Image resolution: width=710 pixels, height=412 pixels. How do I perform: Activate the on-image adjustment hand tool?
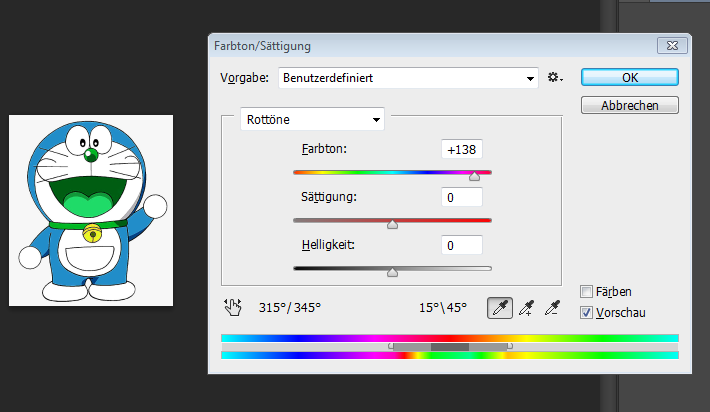(x=233, y=307)
